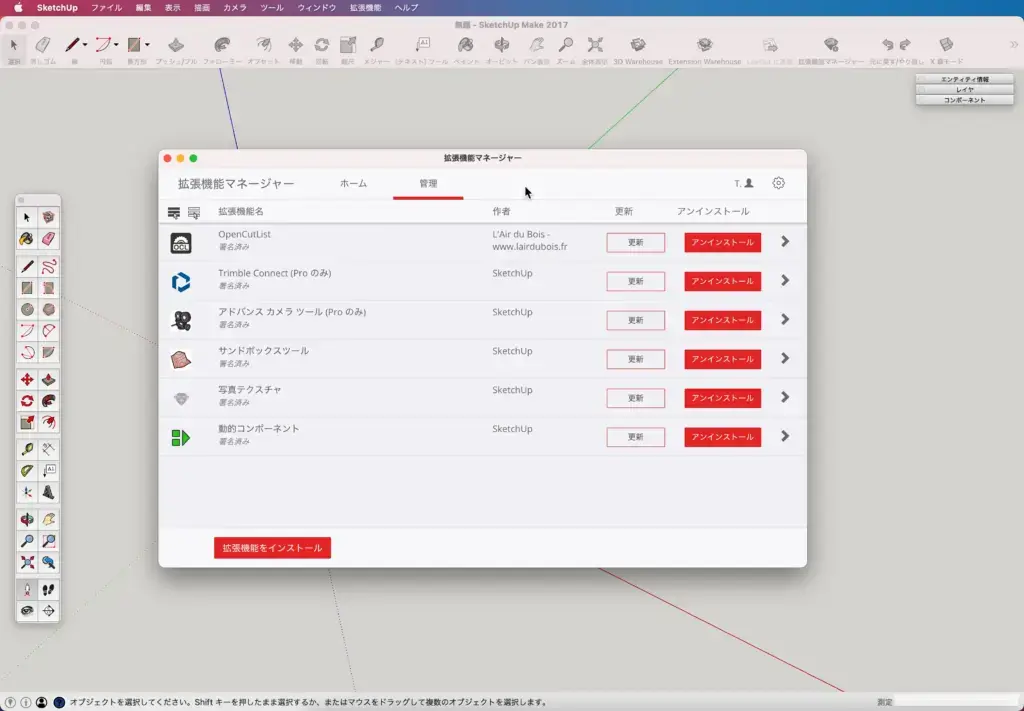Activate the Section Plane tool
Image resolution: width=1024 pixels, height=711 pixels.
pos(48,611)
